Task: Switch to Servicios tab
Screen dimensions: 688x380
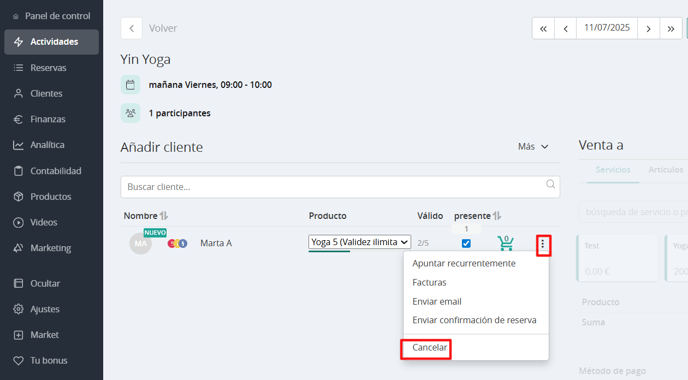Action: [x=613, y=170]
